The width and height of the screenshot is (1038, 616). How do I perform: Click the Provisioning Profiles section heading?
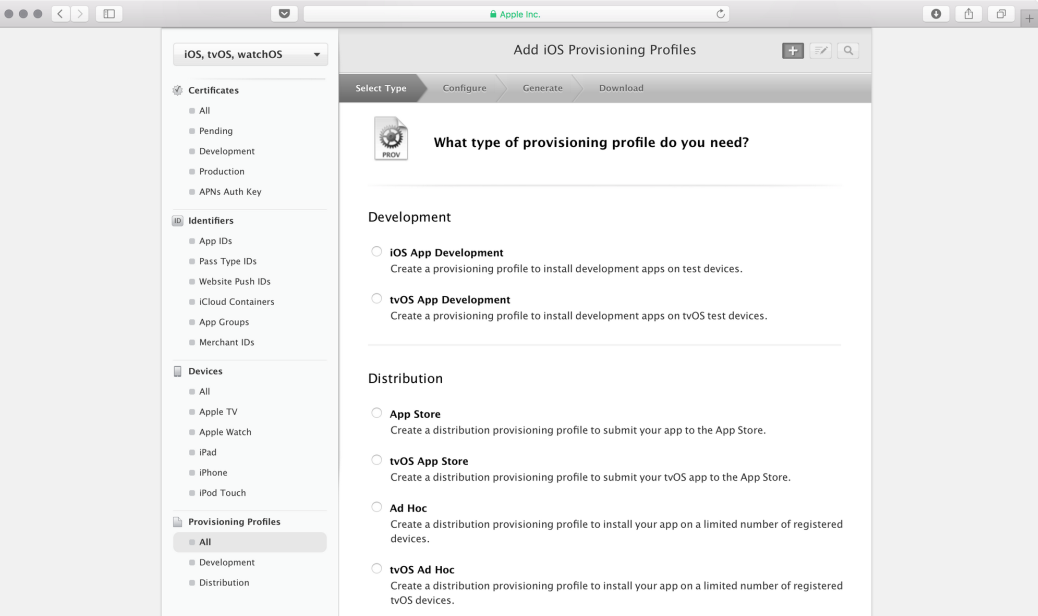click(x=234, y=521)
